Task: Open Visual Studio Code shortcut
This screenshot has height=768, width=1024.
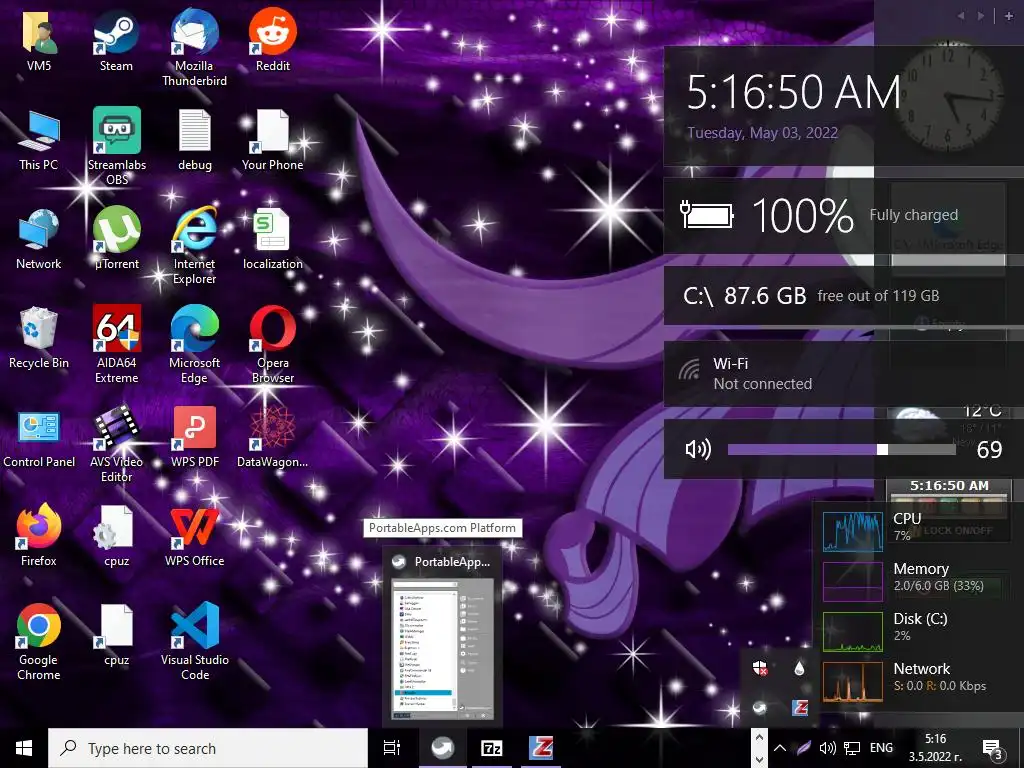Action: (x=195, y=643)
